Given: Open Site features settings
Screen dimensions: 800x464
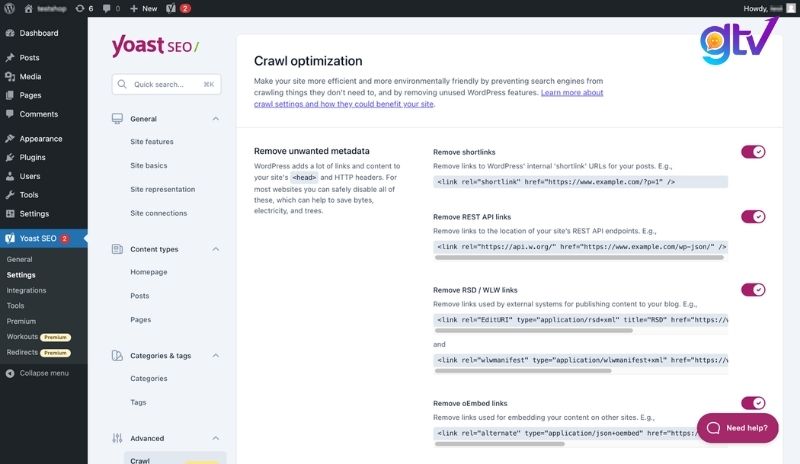Looking at the screenshot, I should (152, 142).
